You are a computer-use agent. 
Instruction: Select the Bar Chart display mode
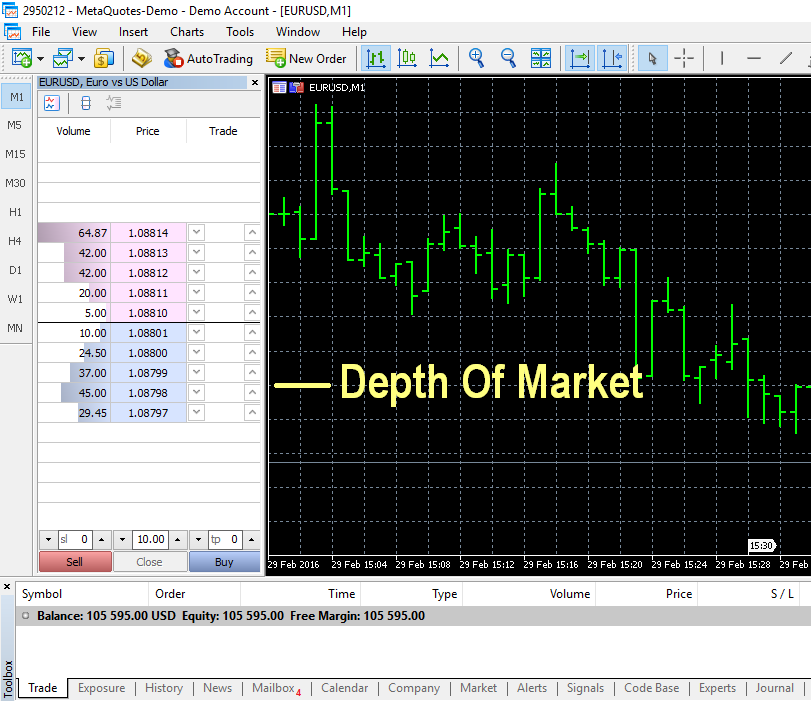pyautogui.click(x=376, y=58)
